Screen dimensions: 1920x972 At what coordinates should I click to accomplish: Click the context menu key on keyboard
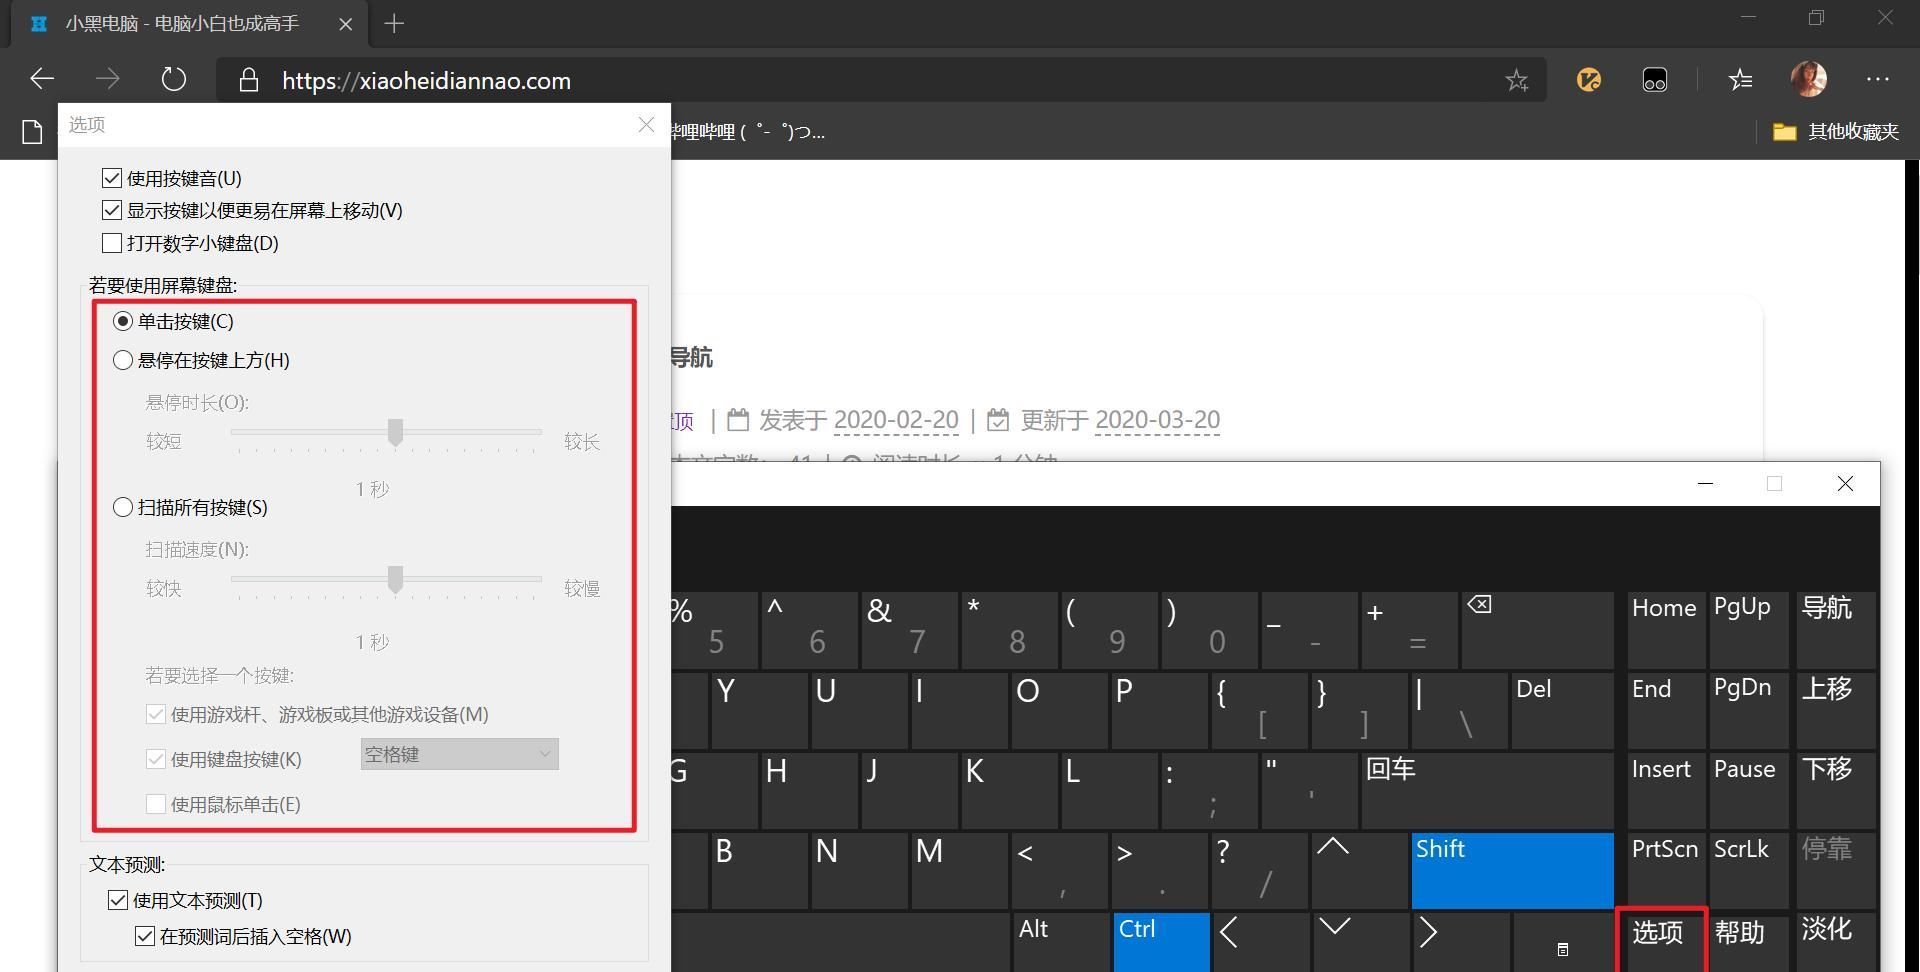click(1562, 942)
